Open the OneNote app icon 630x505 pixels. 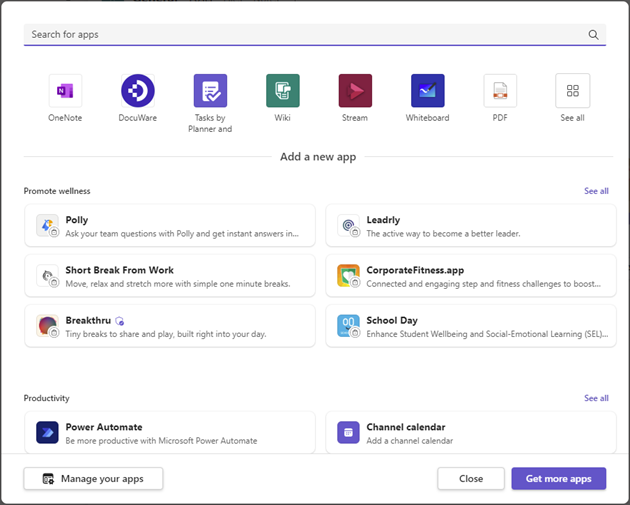click(x=65, y=91)
